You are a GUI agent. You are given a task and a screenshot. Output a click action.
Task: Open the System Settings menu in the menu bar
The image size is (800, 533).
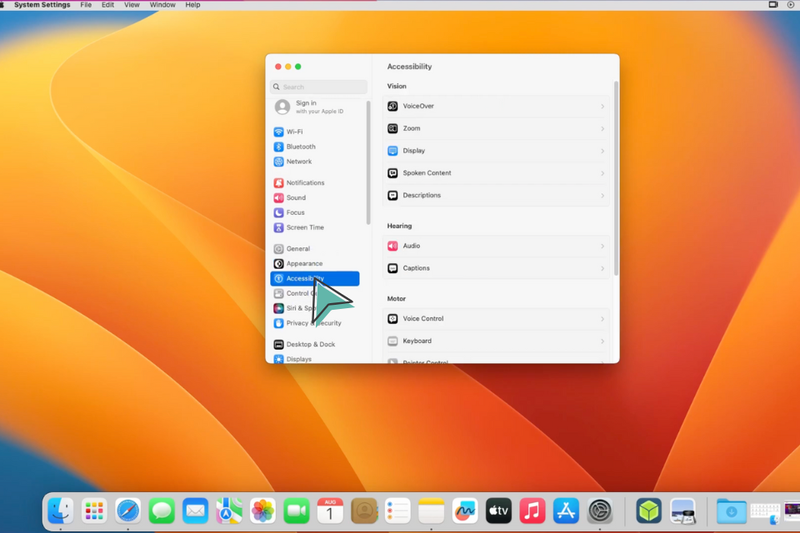click(x=42, y=5)
